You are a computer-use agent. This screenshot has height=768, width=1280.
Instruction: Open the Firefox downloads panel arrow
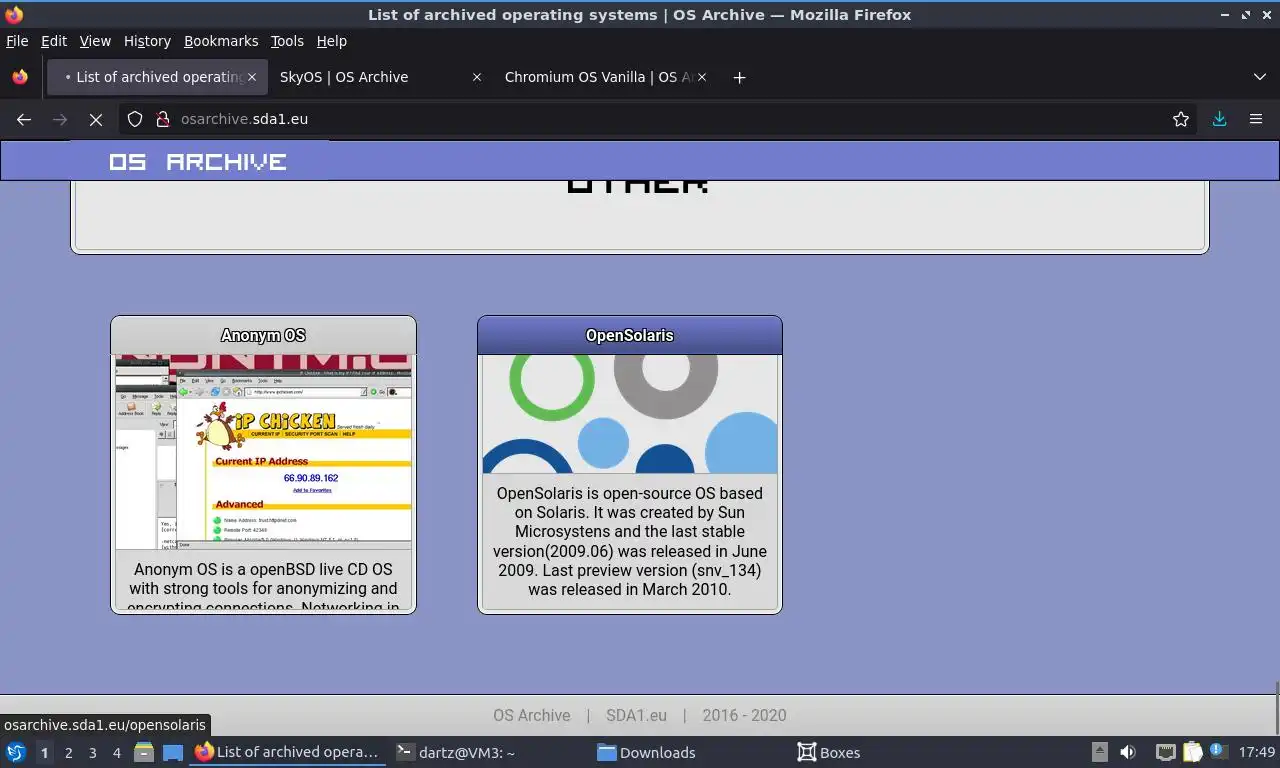click(x=1219, y=119)
